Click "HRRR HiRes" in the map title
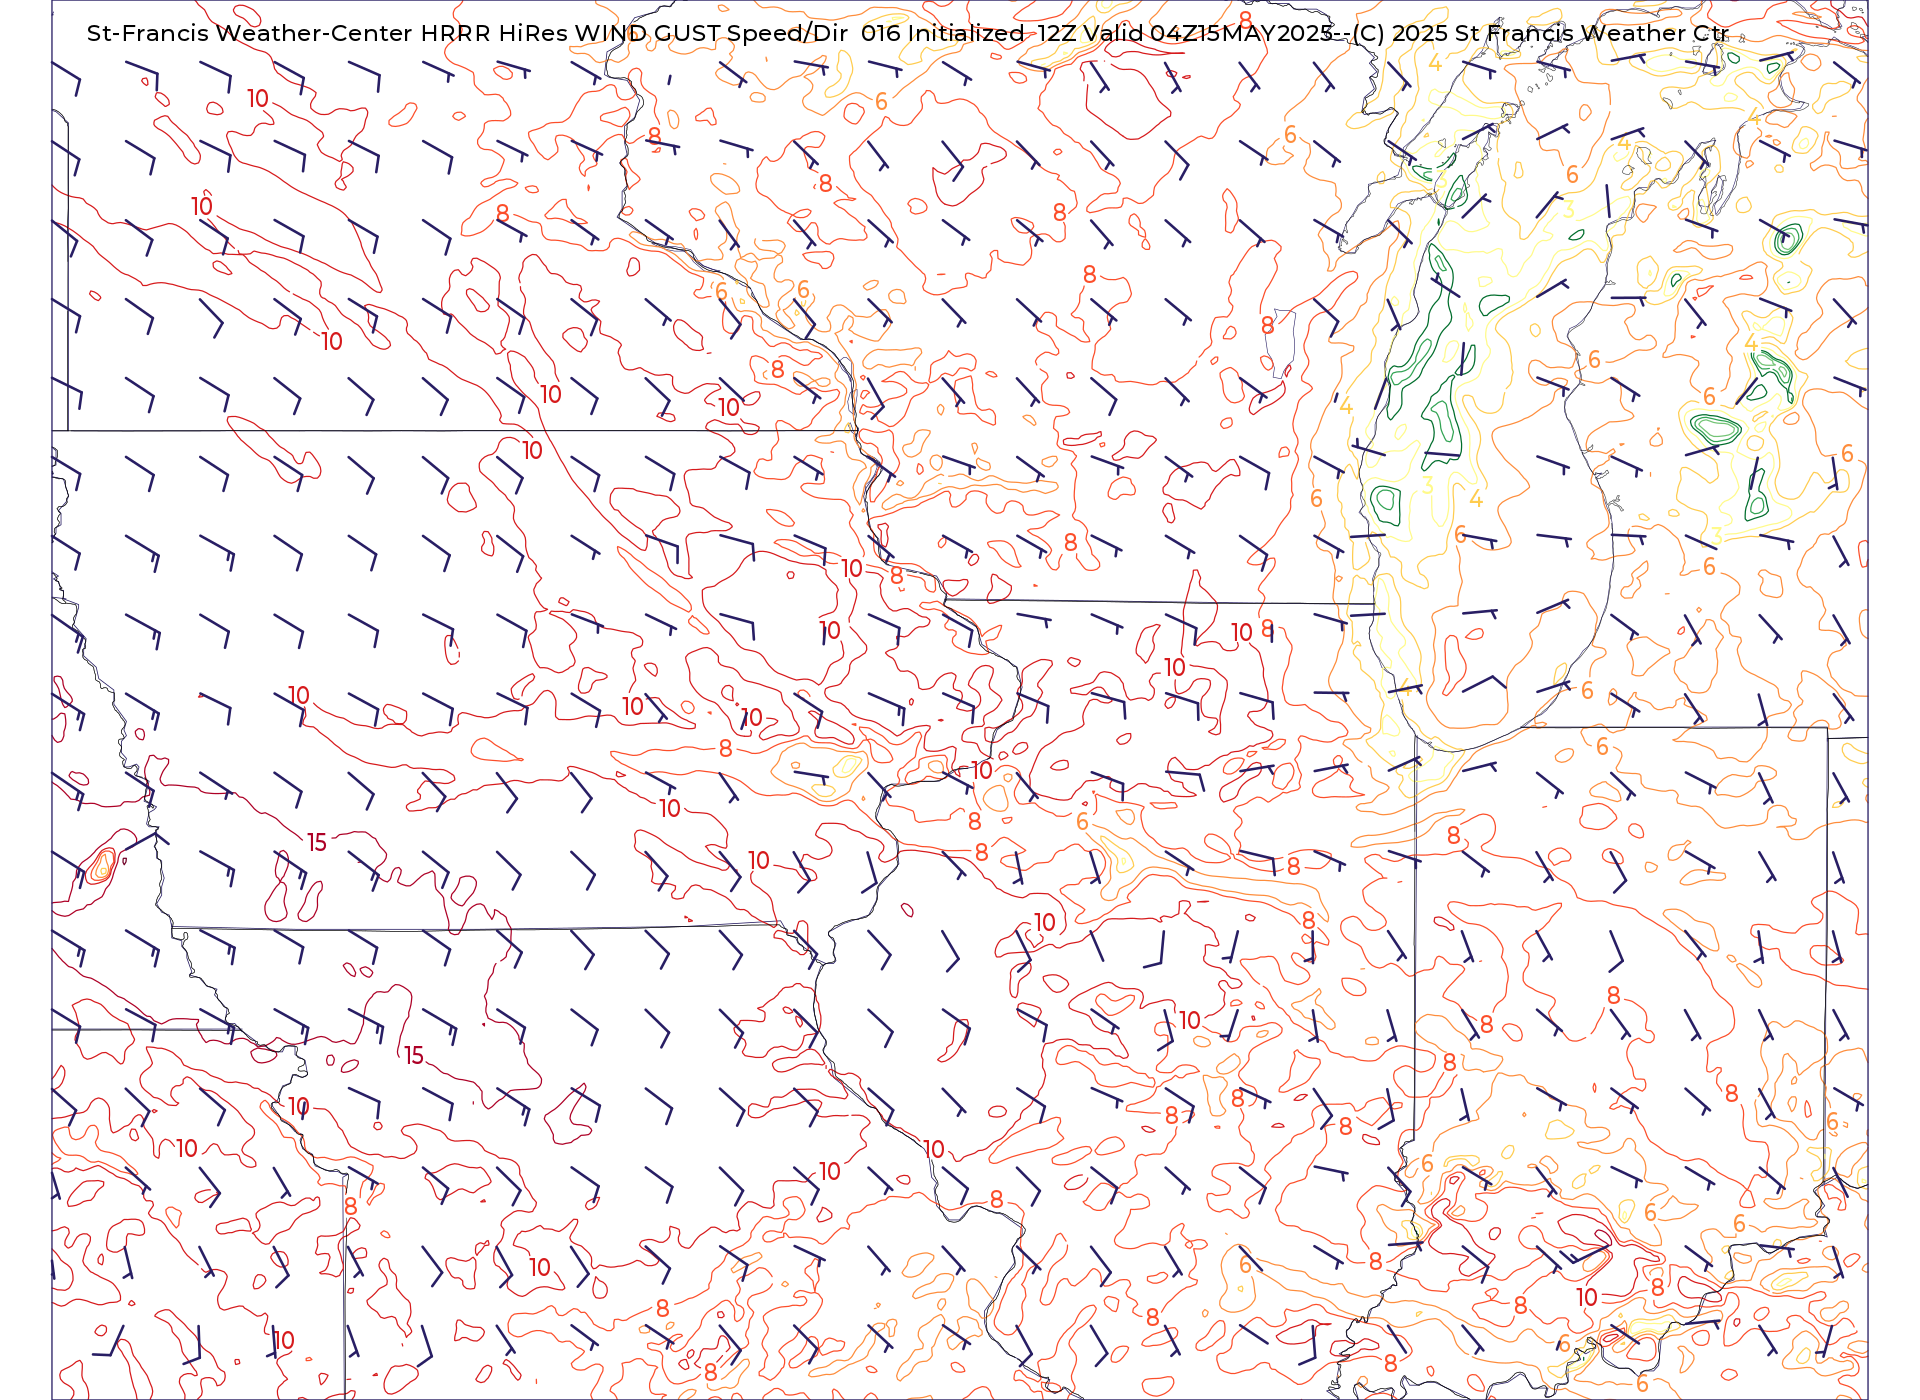1920x1400 pixels. [x=494, y=33]
